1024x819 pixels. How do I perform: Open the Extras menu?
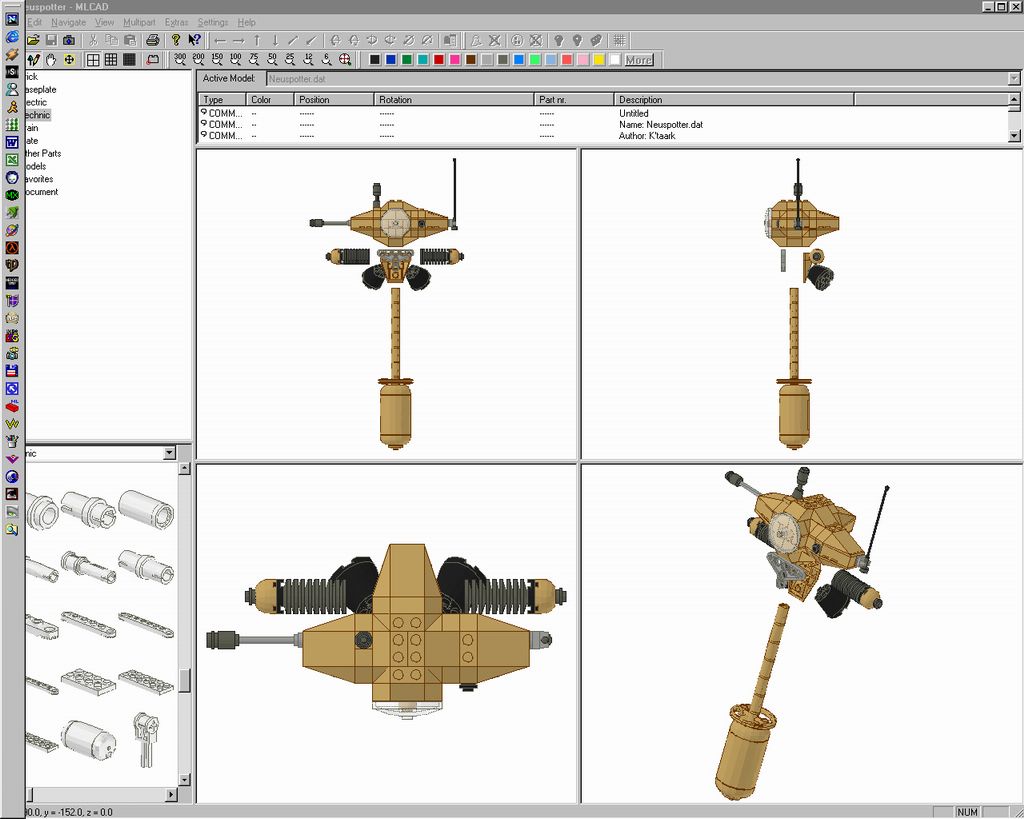pyautogui.click(x=176, y=22)
